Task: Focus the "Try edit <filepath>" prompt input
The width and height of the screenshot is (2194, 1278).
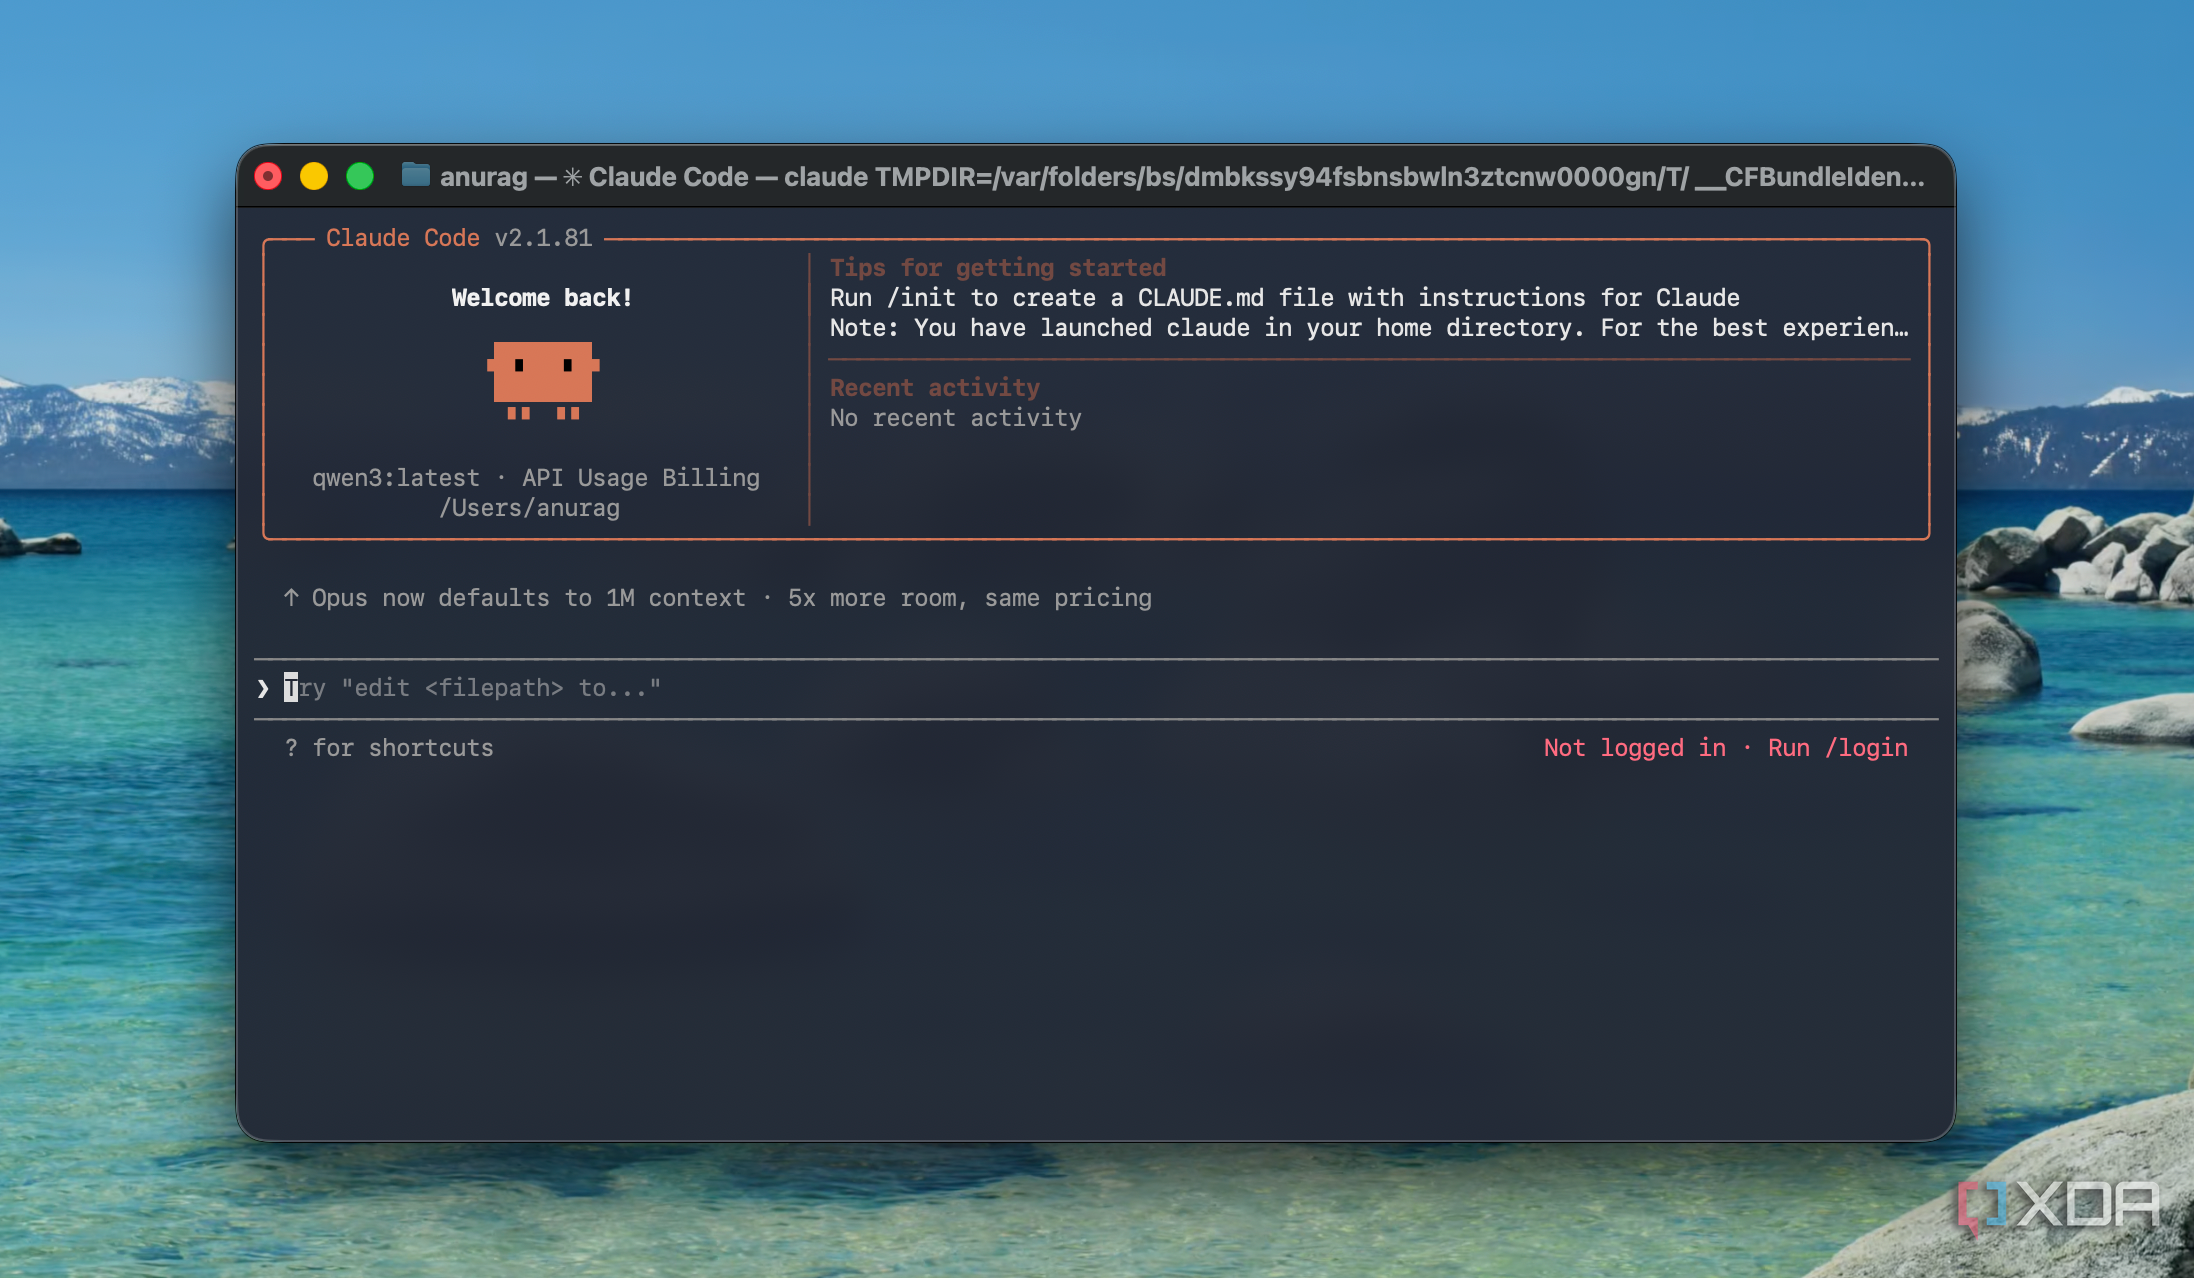Action: click(x=1096, y=688)
